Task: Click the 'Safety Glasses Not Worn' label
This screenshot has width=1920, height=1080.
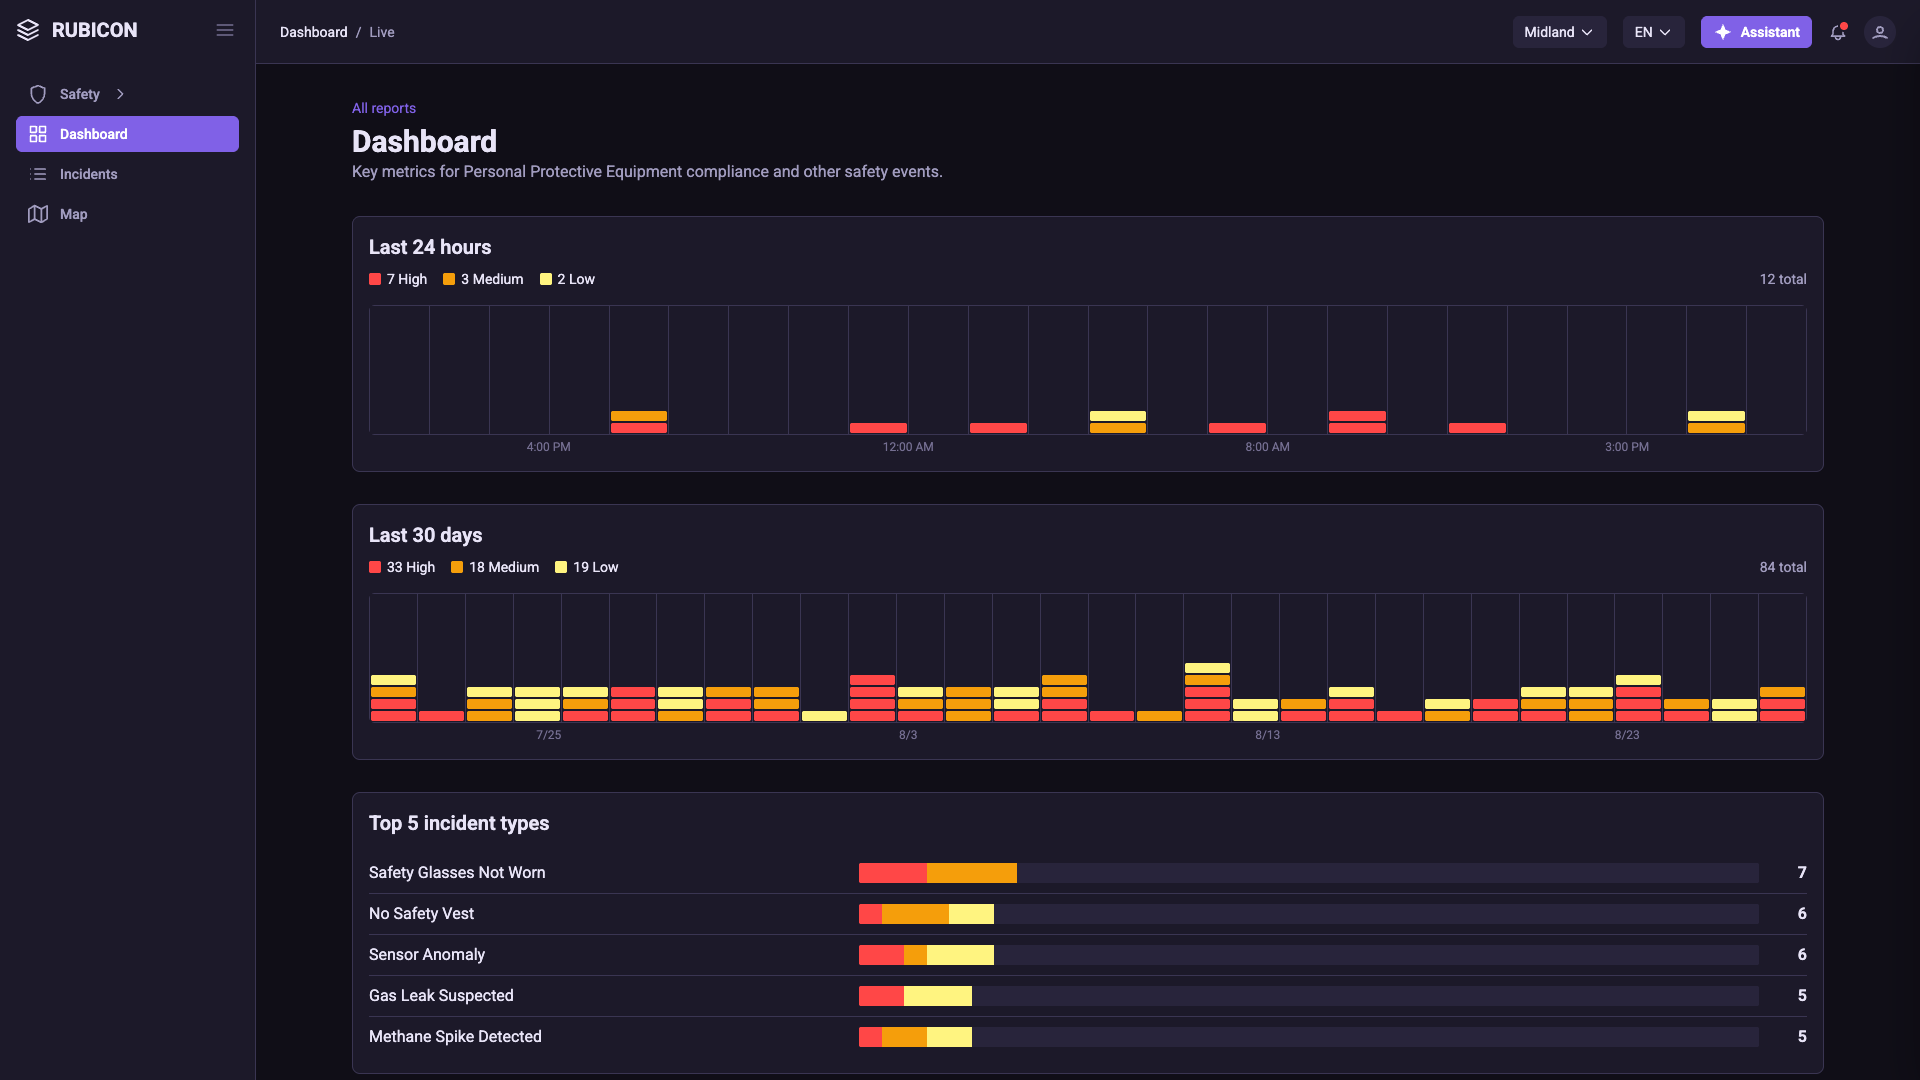Action: click(x=457, y=873)
